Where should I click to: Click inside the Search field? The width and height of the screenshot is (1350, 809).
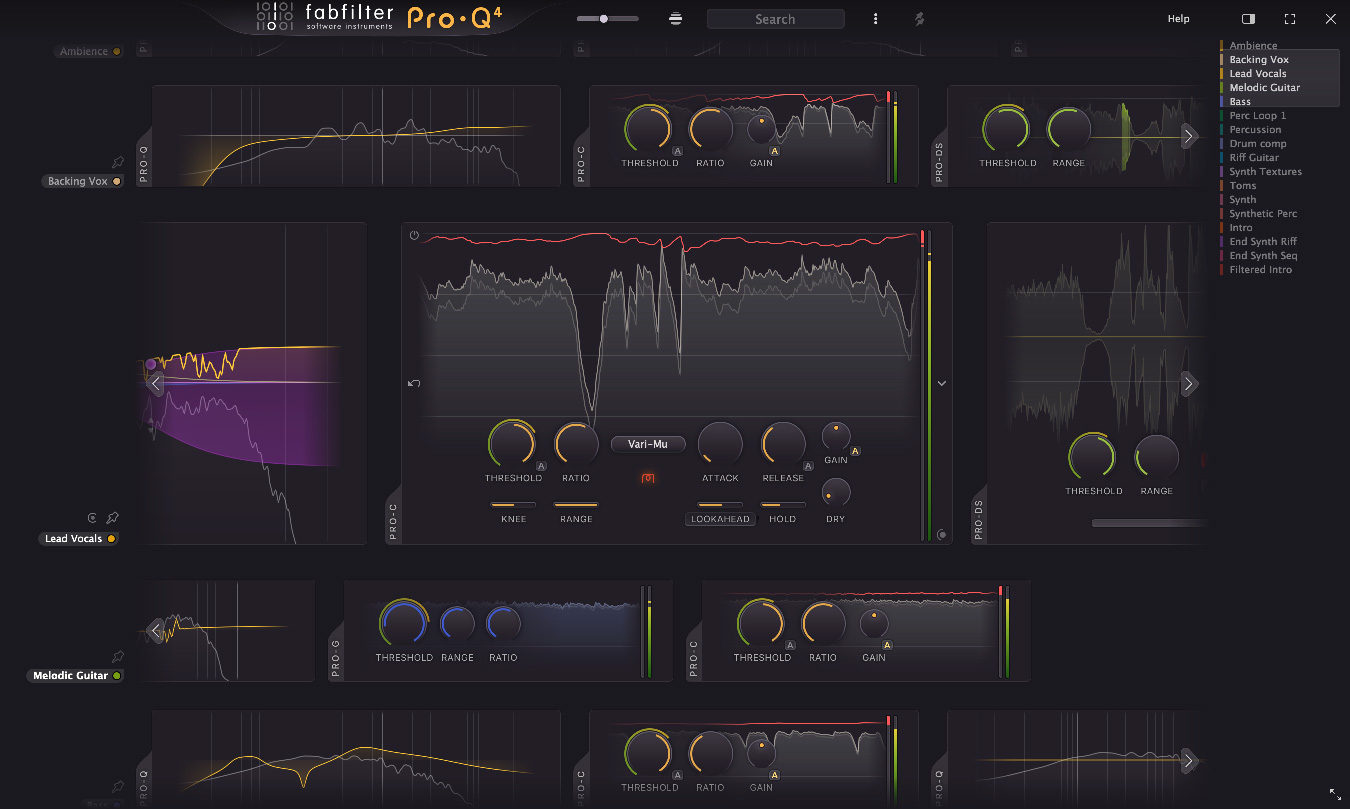(775, 18)
